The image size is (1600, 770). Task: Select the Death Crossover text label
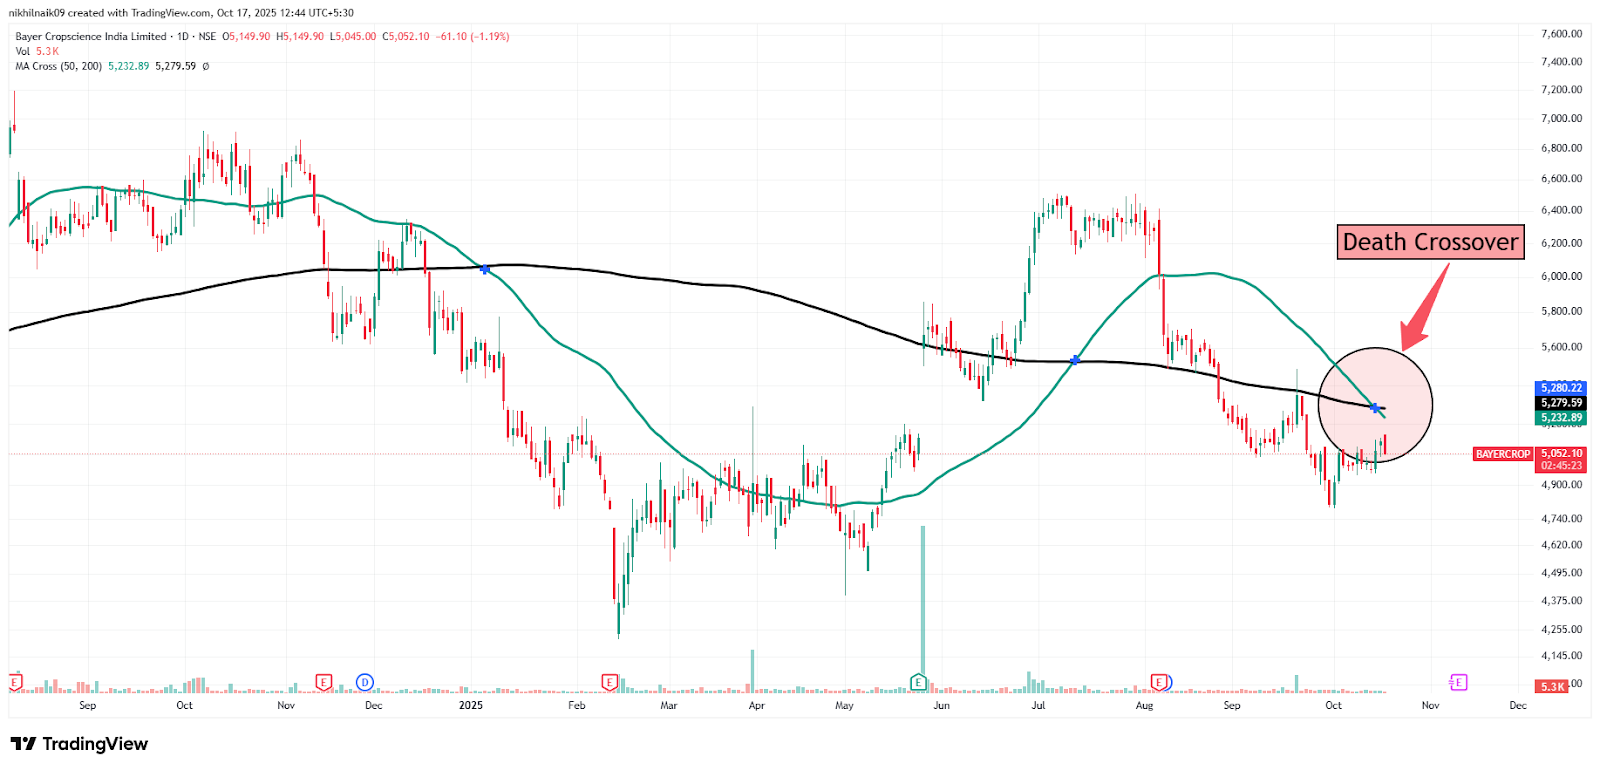click(1430, 242)
